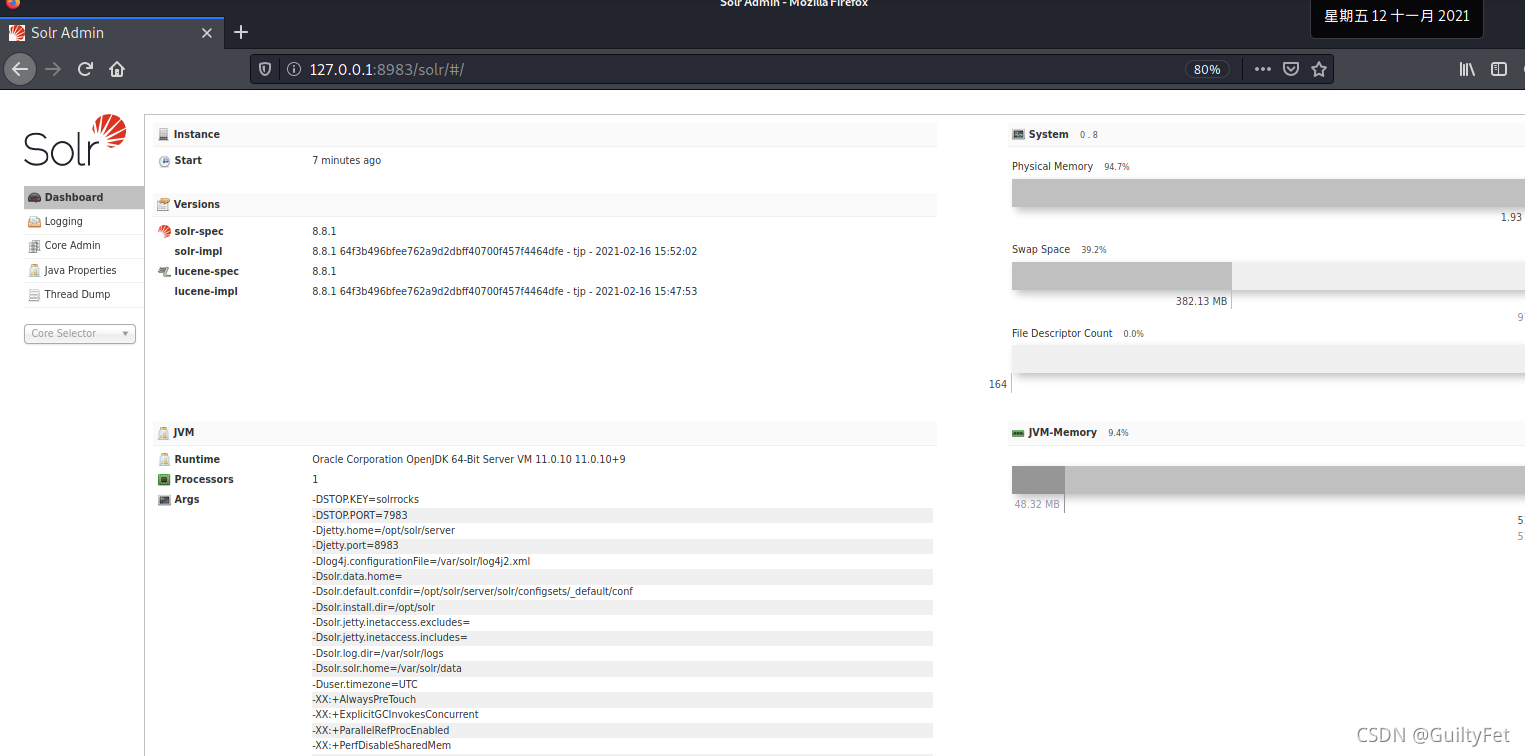
Task: Expand the Core Selector dropdown
Action: click(x=80, y=334)
